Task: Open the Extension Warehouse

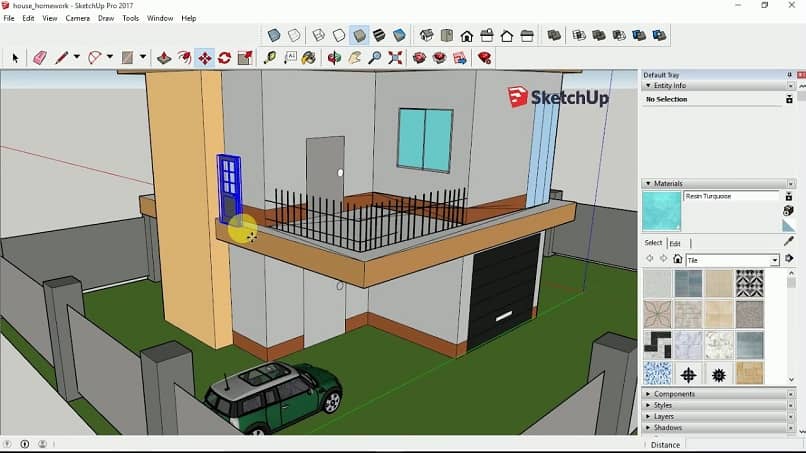Action: pyautogui.click(x=439, y=58)
